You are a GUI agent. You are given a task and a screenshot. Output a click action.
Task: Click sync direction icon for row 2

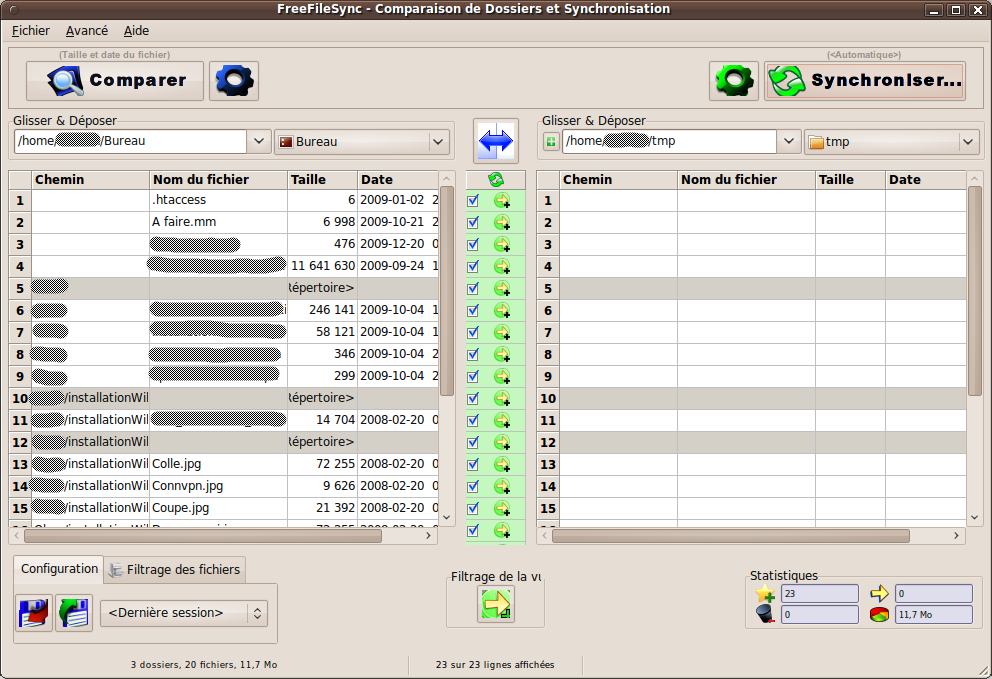(502, 223)
